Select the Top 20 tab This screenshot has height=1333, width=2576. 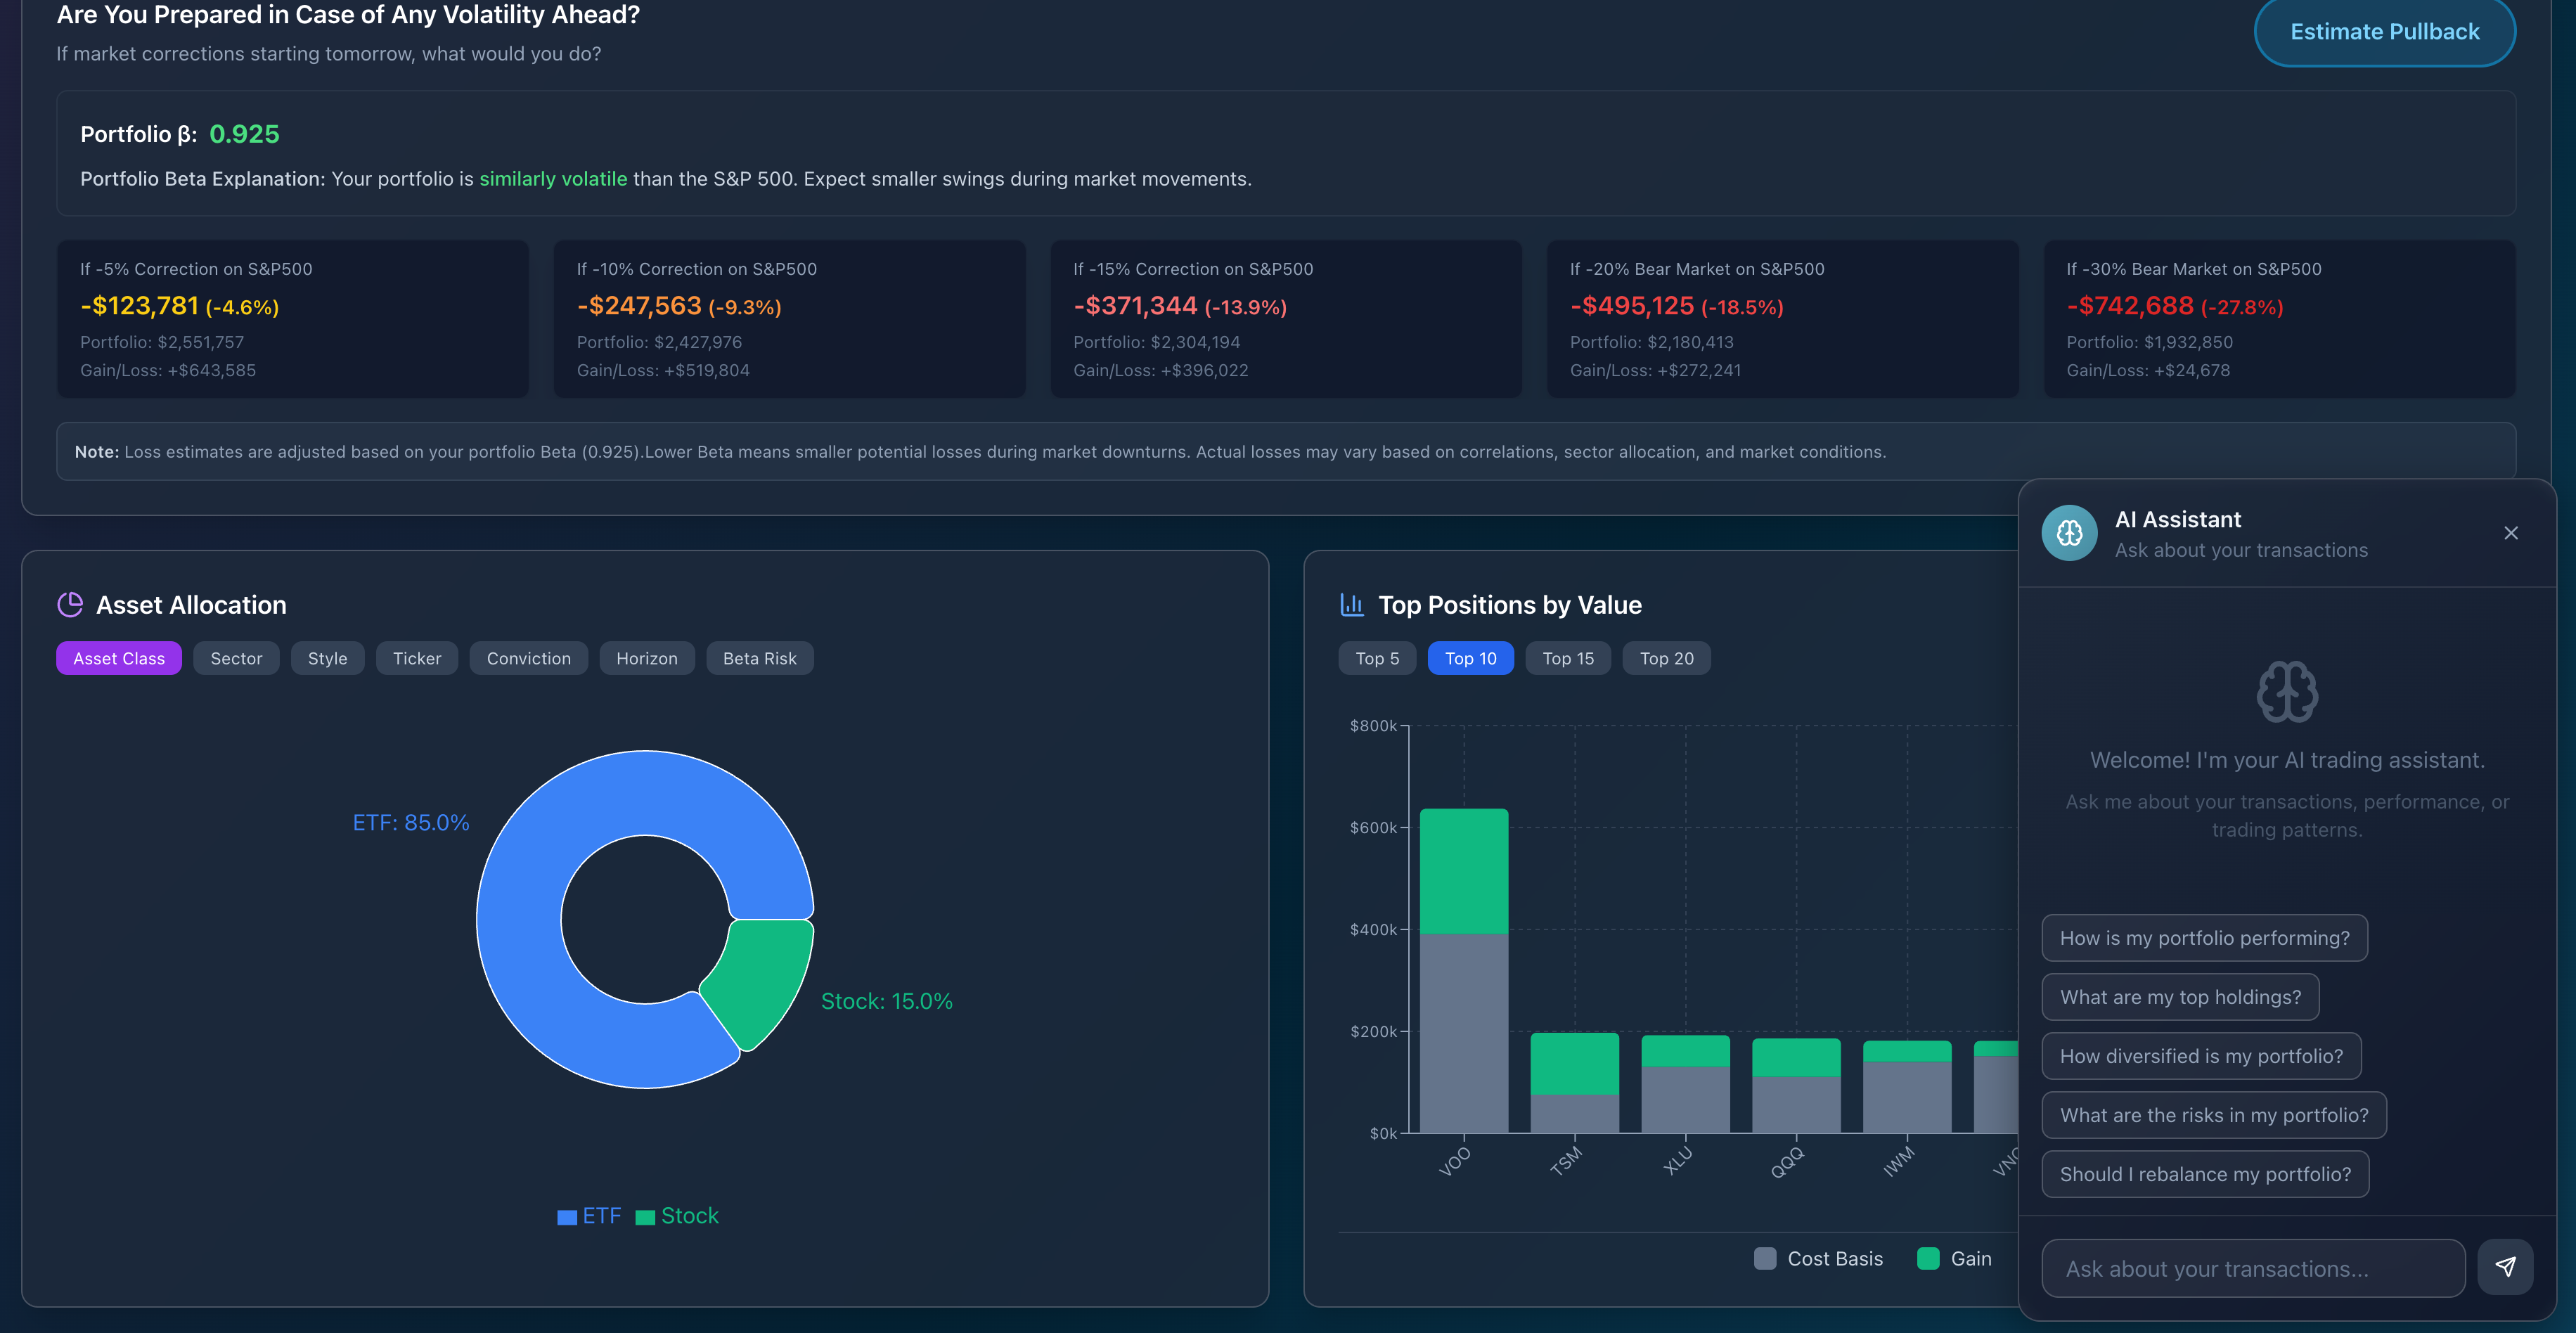(1665, 658)
